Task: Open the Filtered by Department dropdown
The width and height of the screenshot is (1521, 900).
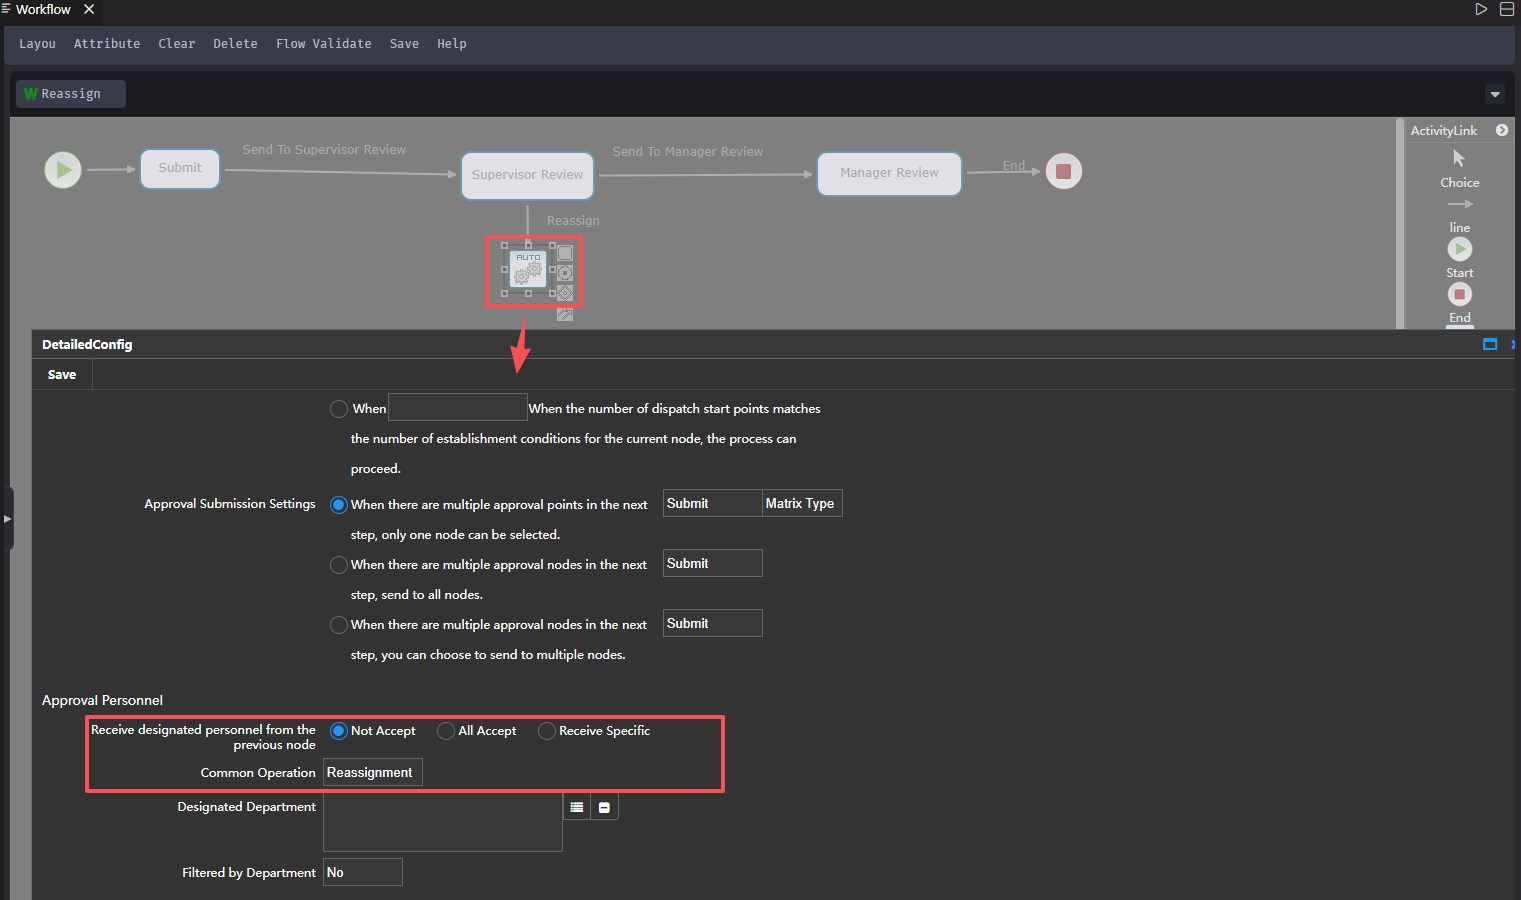Action: pos(362,872)
